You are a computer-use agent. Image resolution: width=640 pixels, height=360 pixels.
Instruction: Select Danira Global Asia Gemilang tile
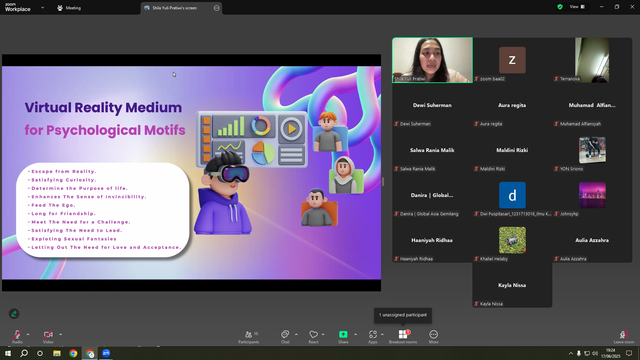(432, 195)
